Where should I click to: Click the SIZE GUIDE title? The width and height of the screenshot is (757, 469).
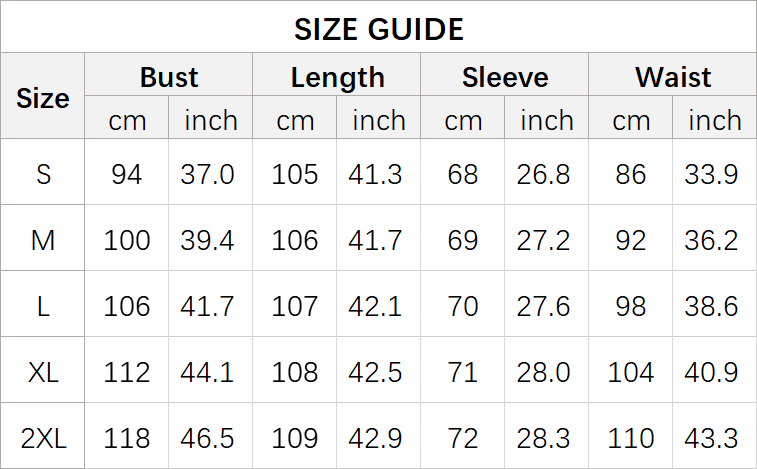click(x=378, y=29)
